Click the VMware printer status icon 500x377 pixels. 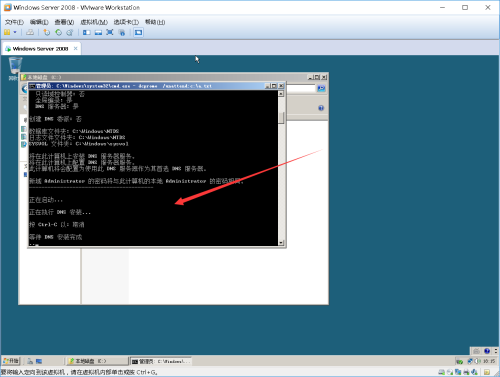pyautogui.click(x=466, y=372)
